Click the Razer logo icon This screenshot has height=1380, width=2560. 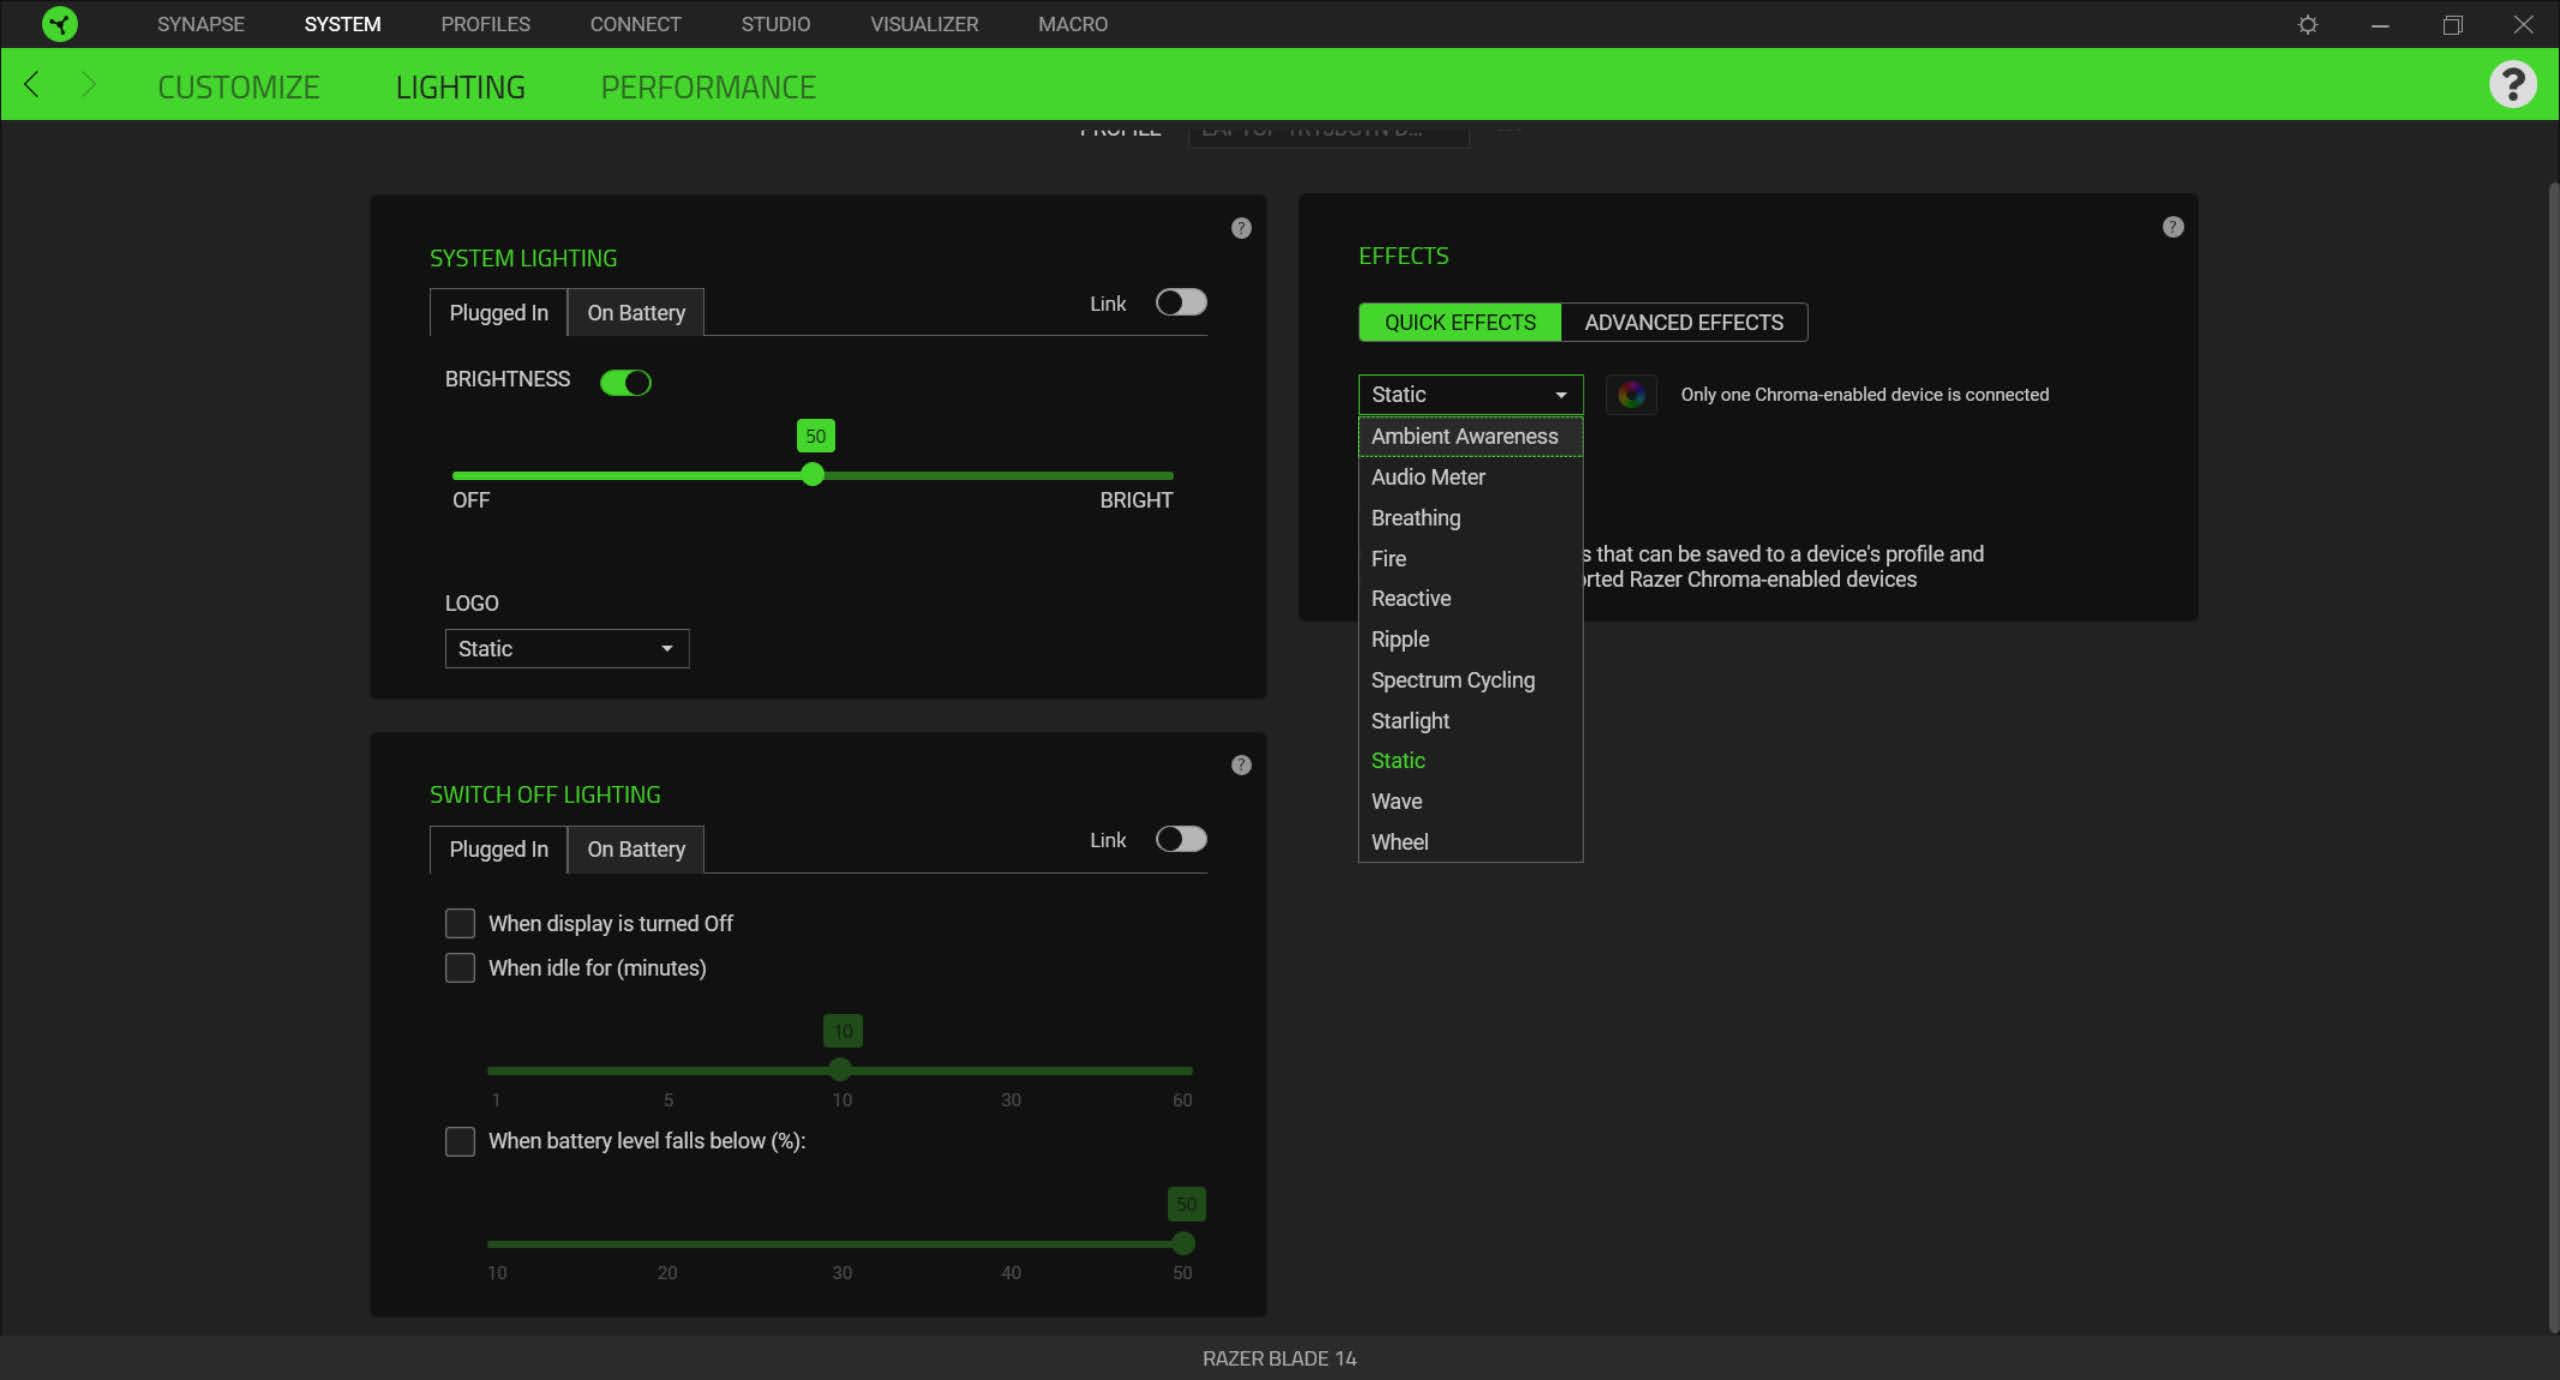(60, 24)
